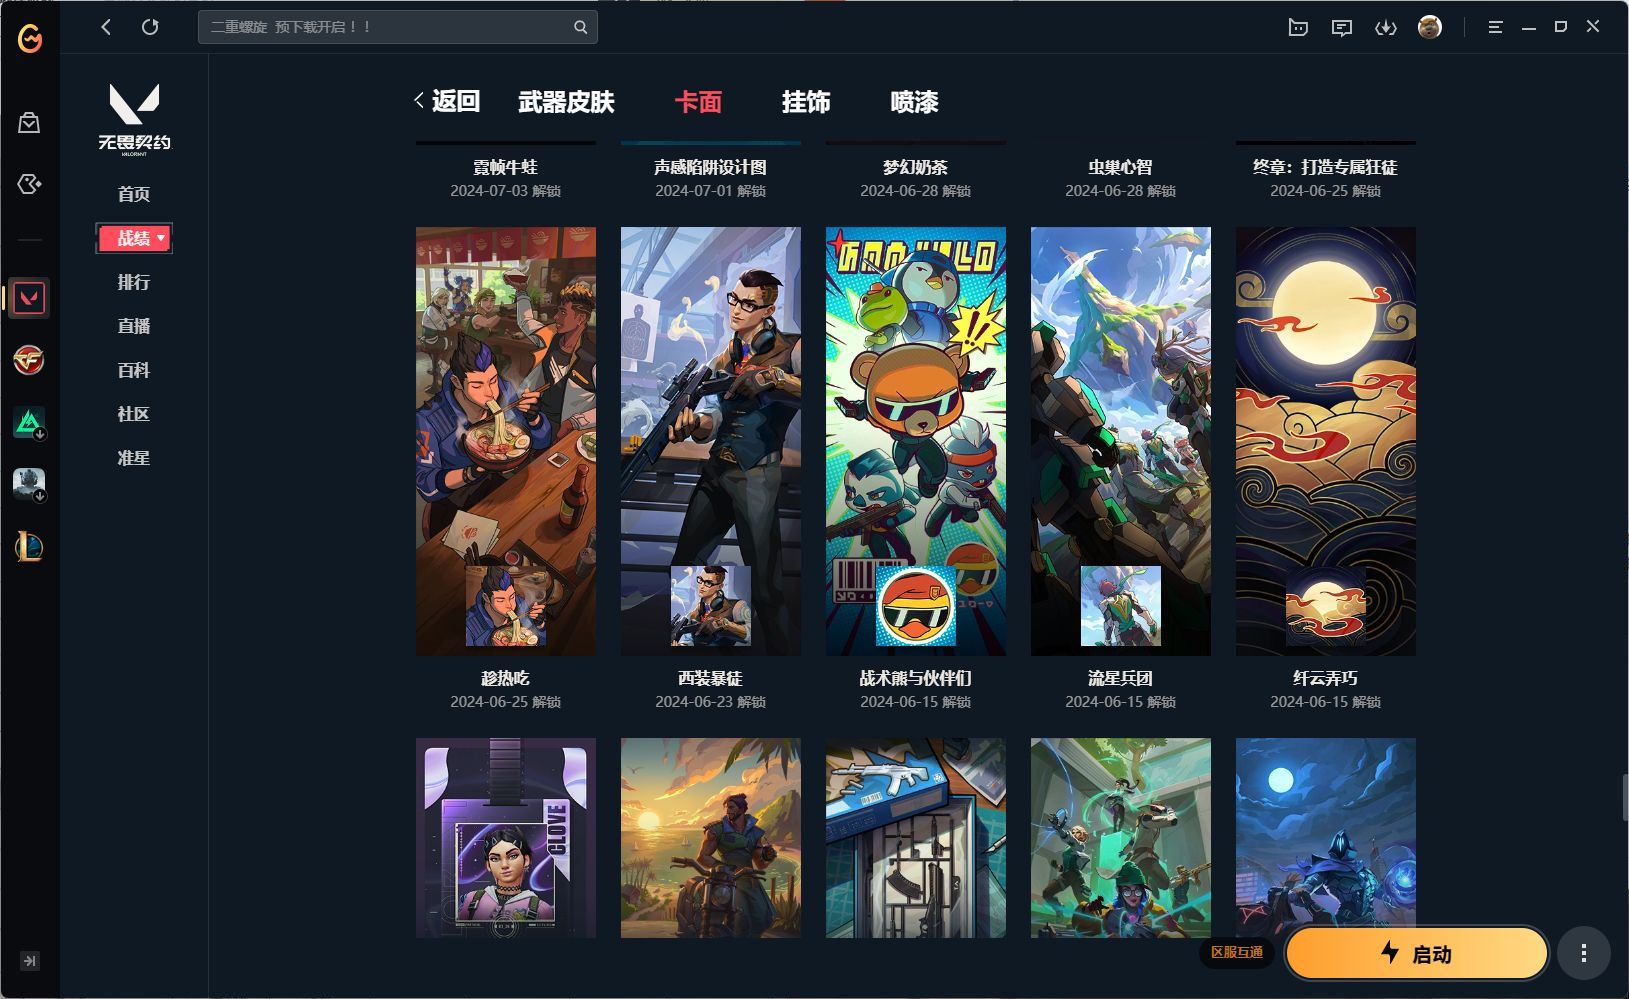Switch to the 挂饰 tab
The image size is (1629, 999).
(807, 102)
